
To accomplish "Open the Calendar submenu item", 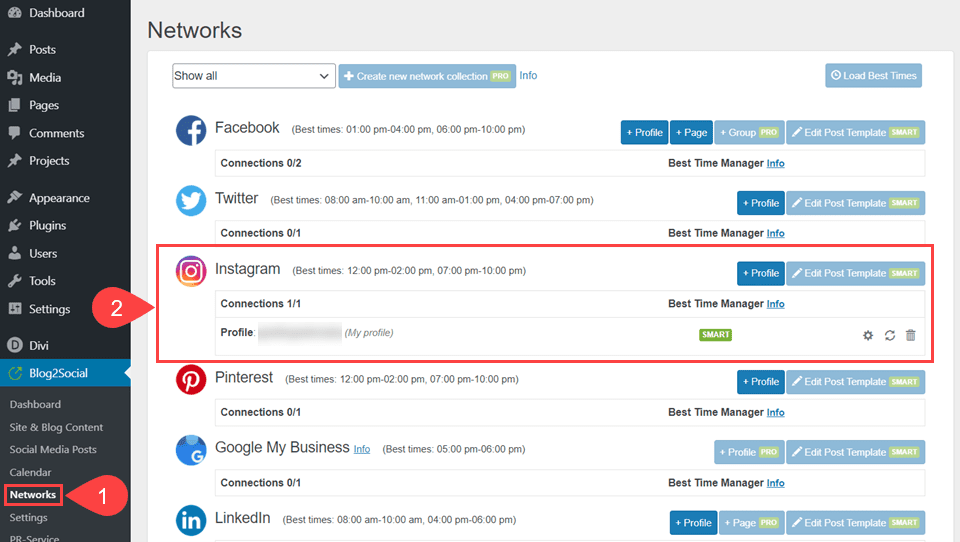I will pos(30,472).
